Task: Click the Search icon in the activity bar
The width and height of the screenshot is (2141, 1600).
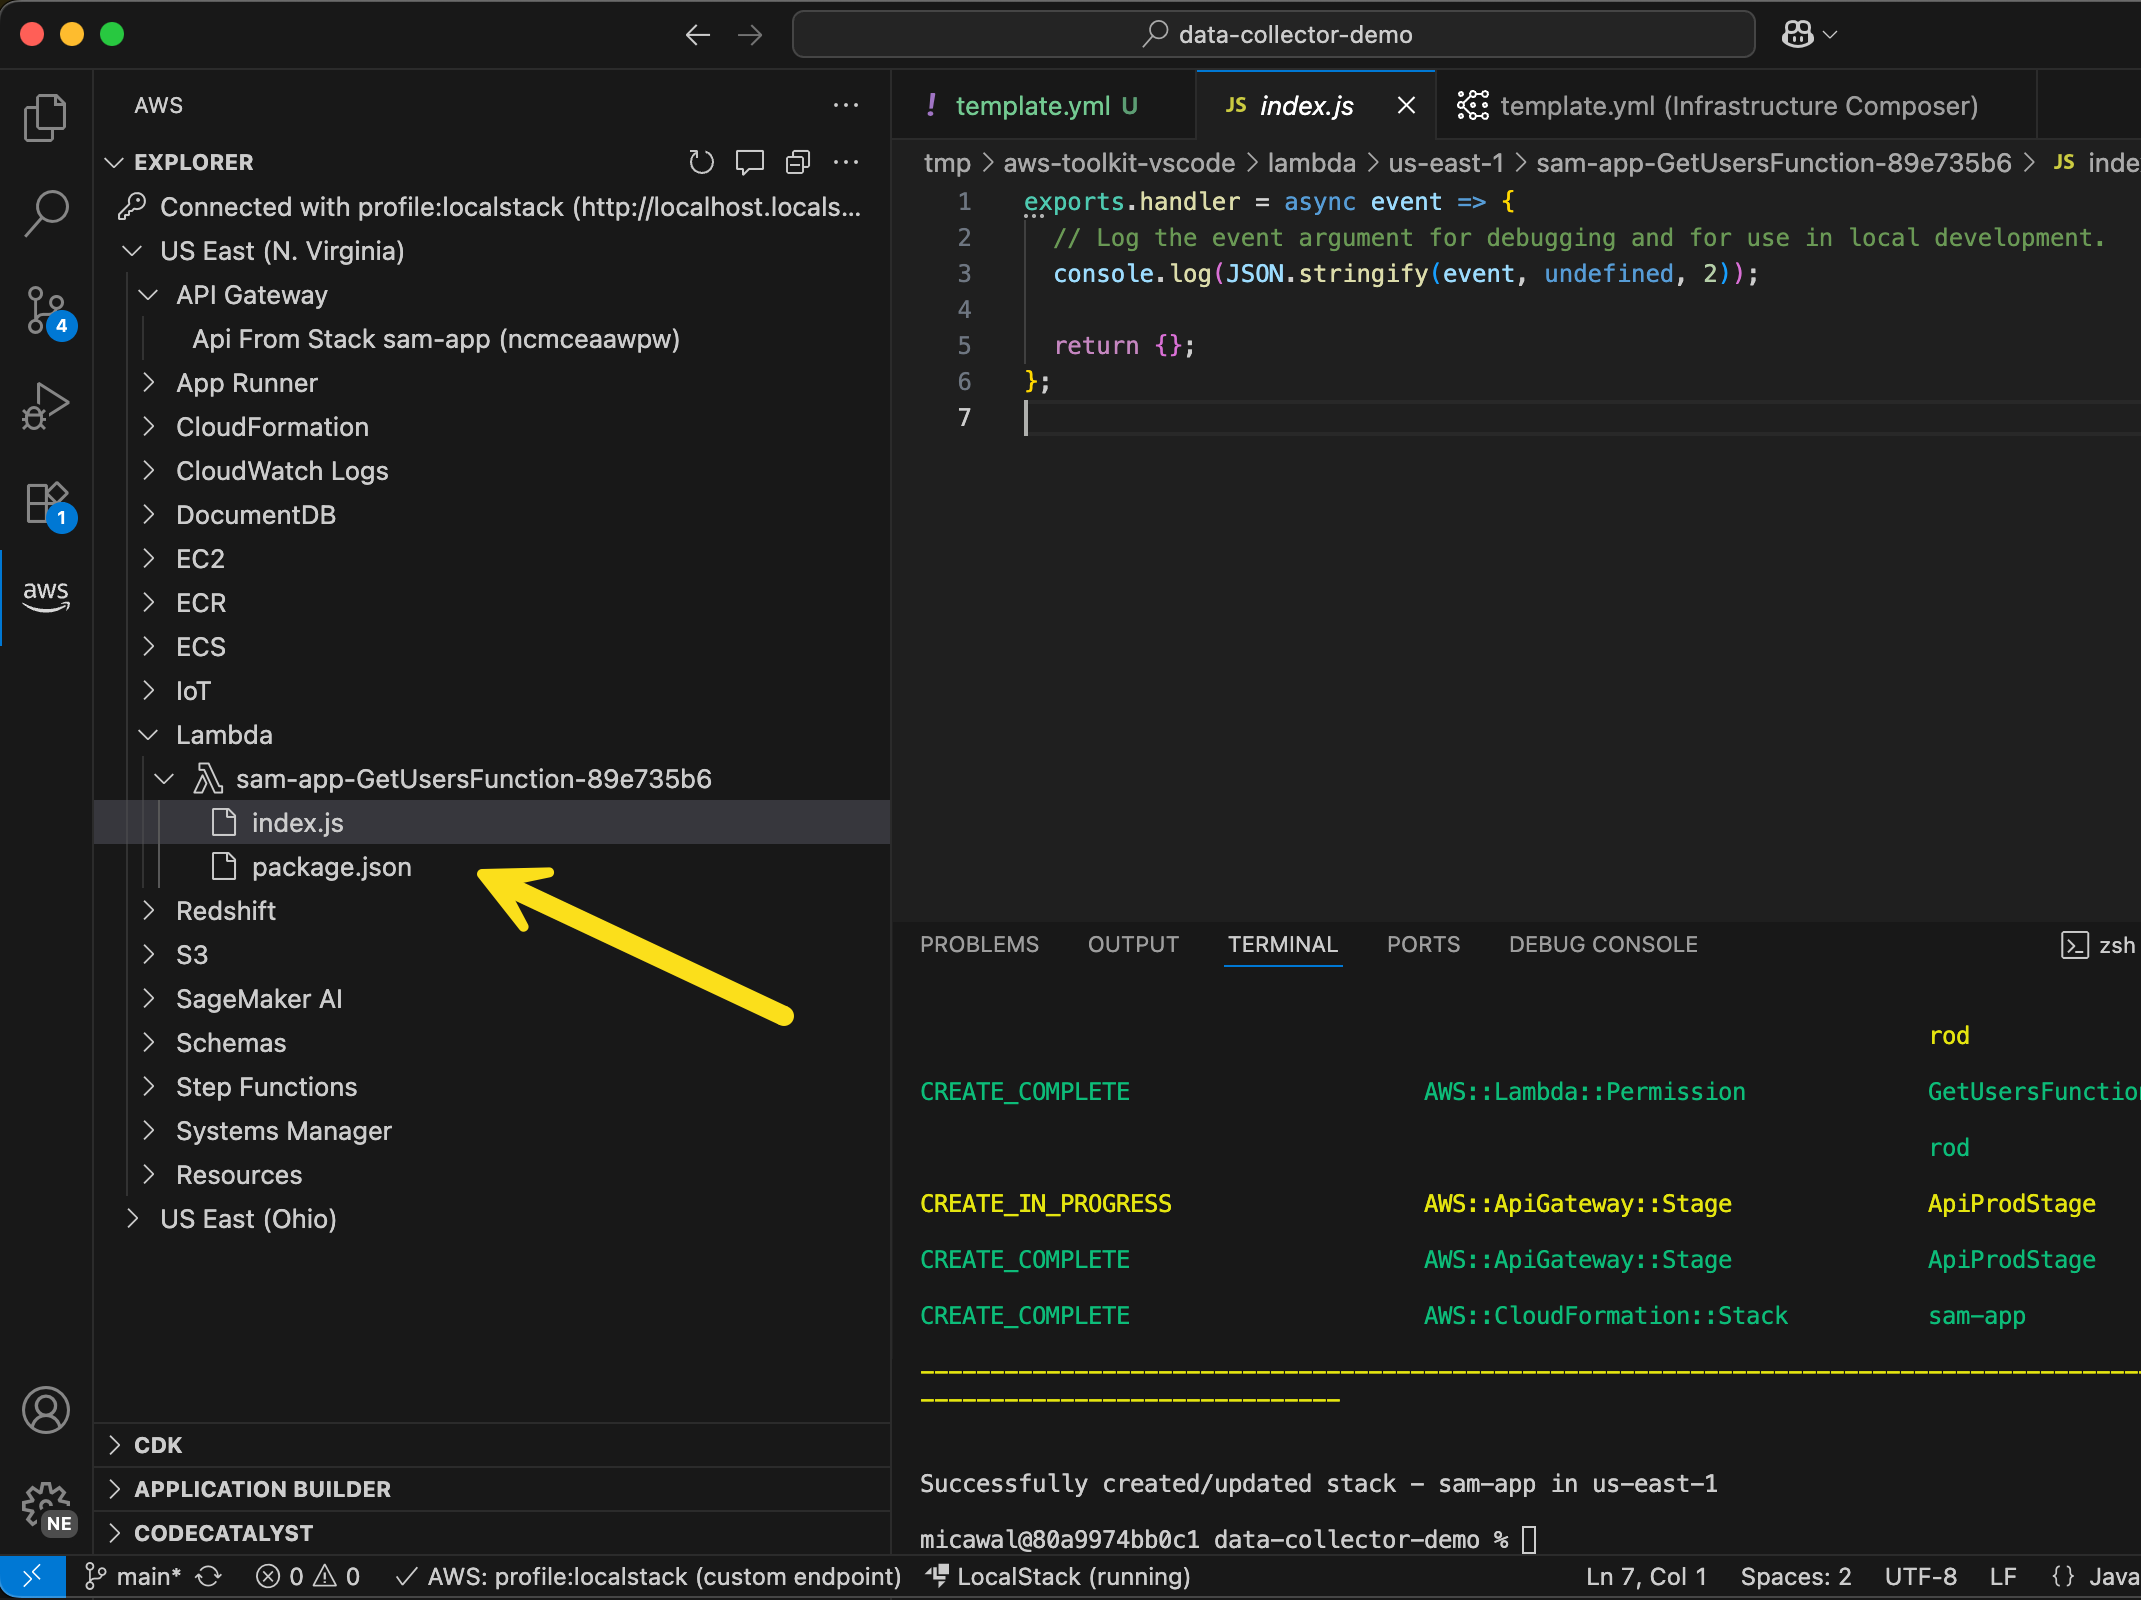Action: pos(46,212)
